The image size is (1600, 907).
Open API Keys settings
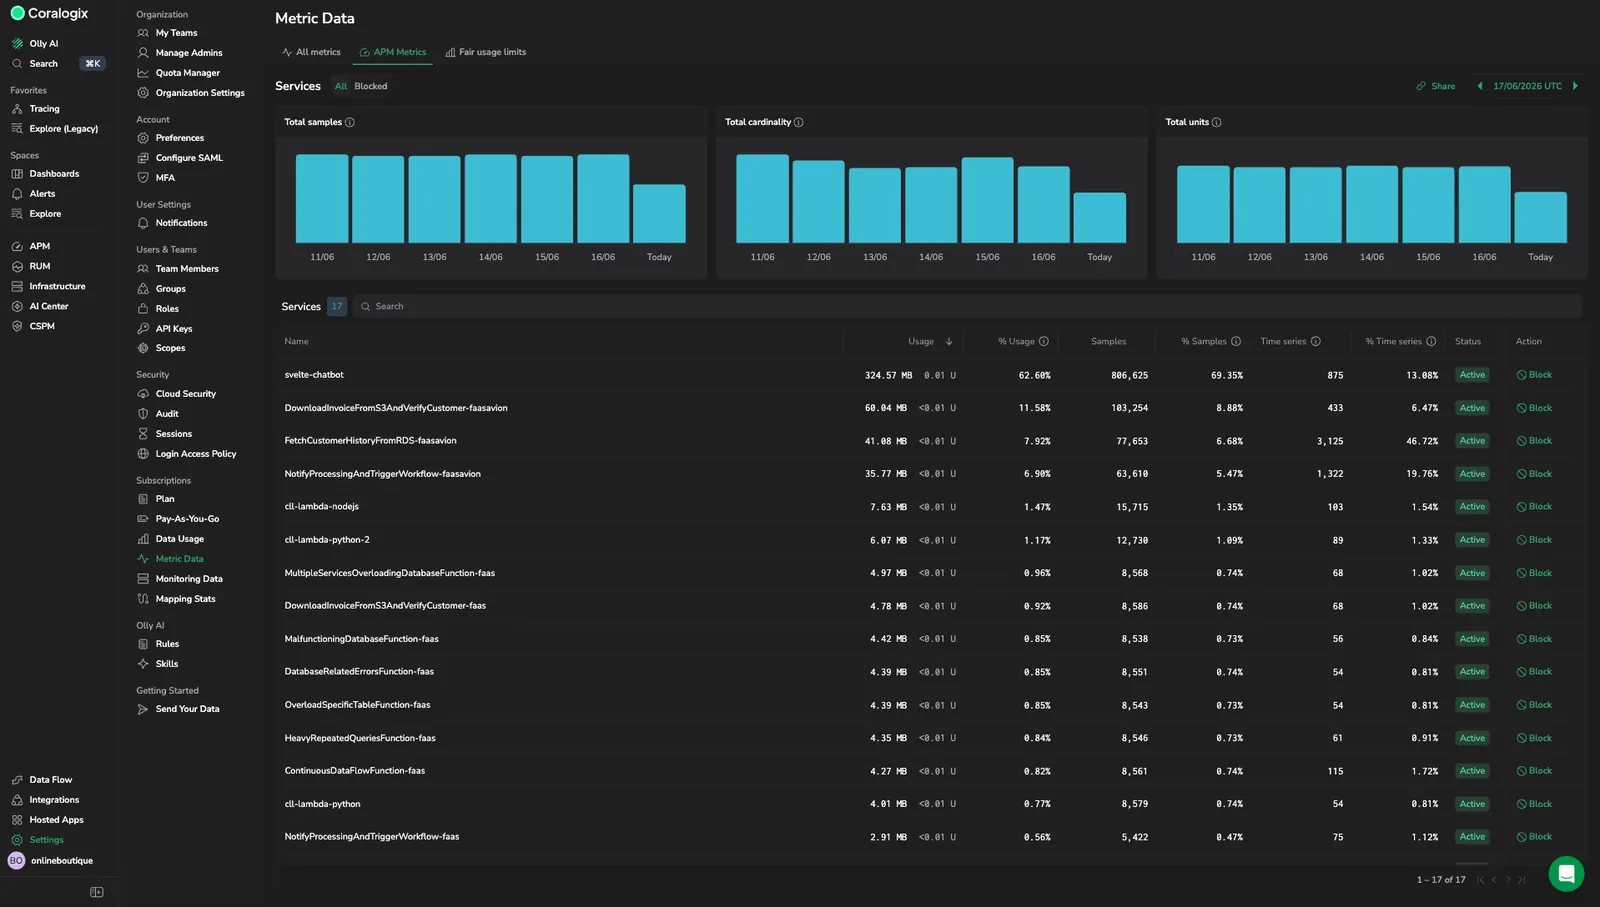tap(173, 328)
